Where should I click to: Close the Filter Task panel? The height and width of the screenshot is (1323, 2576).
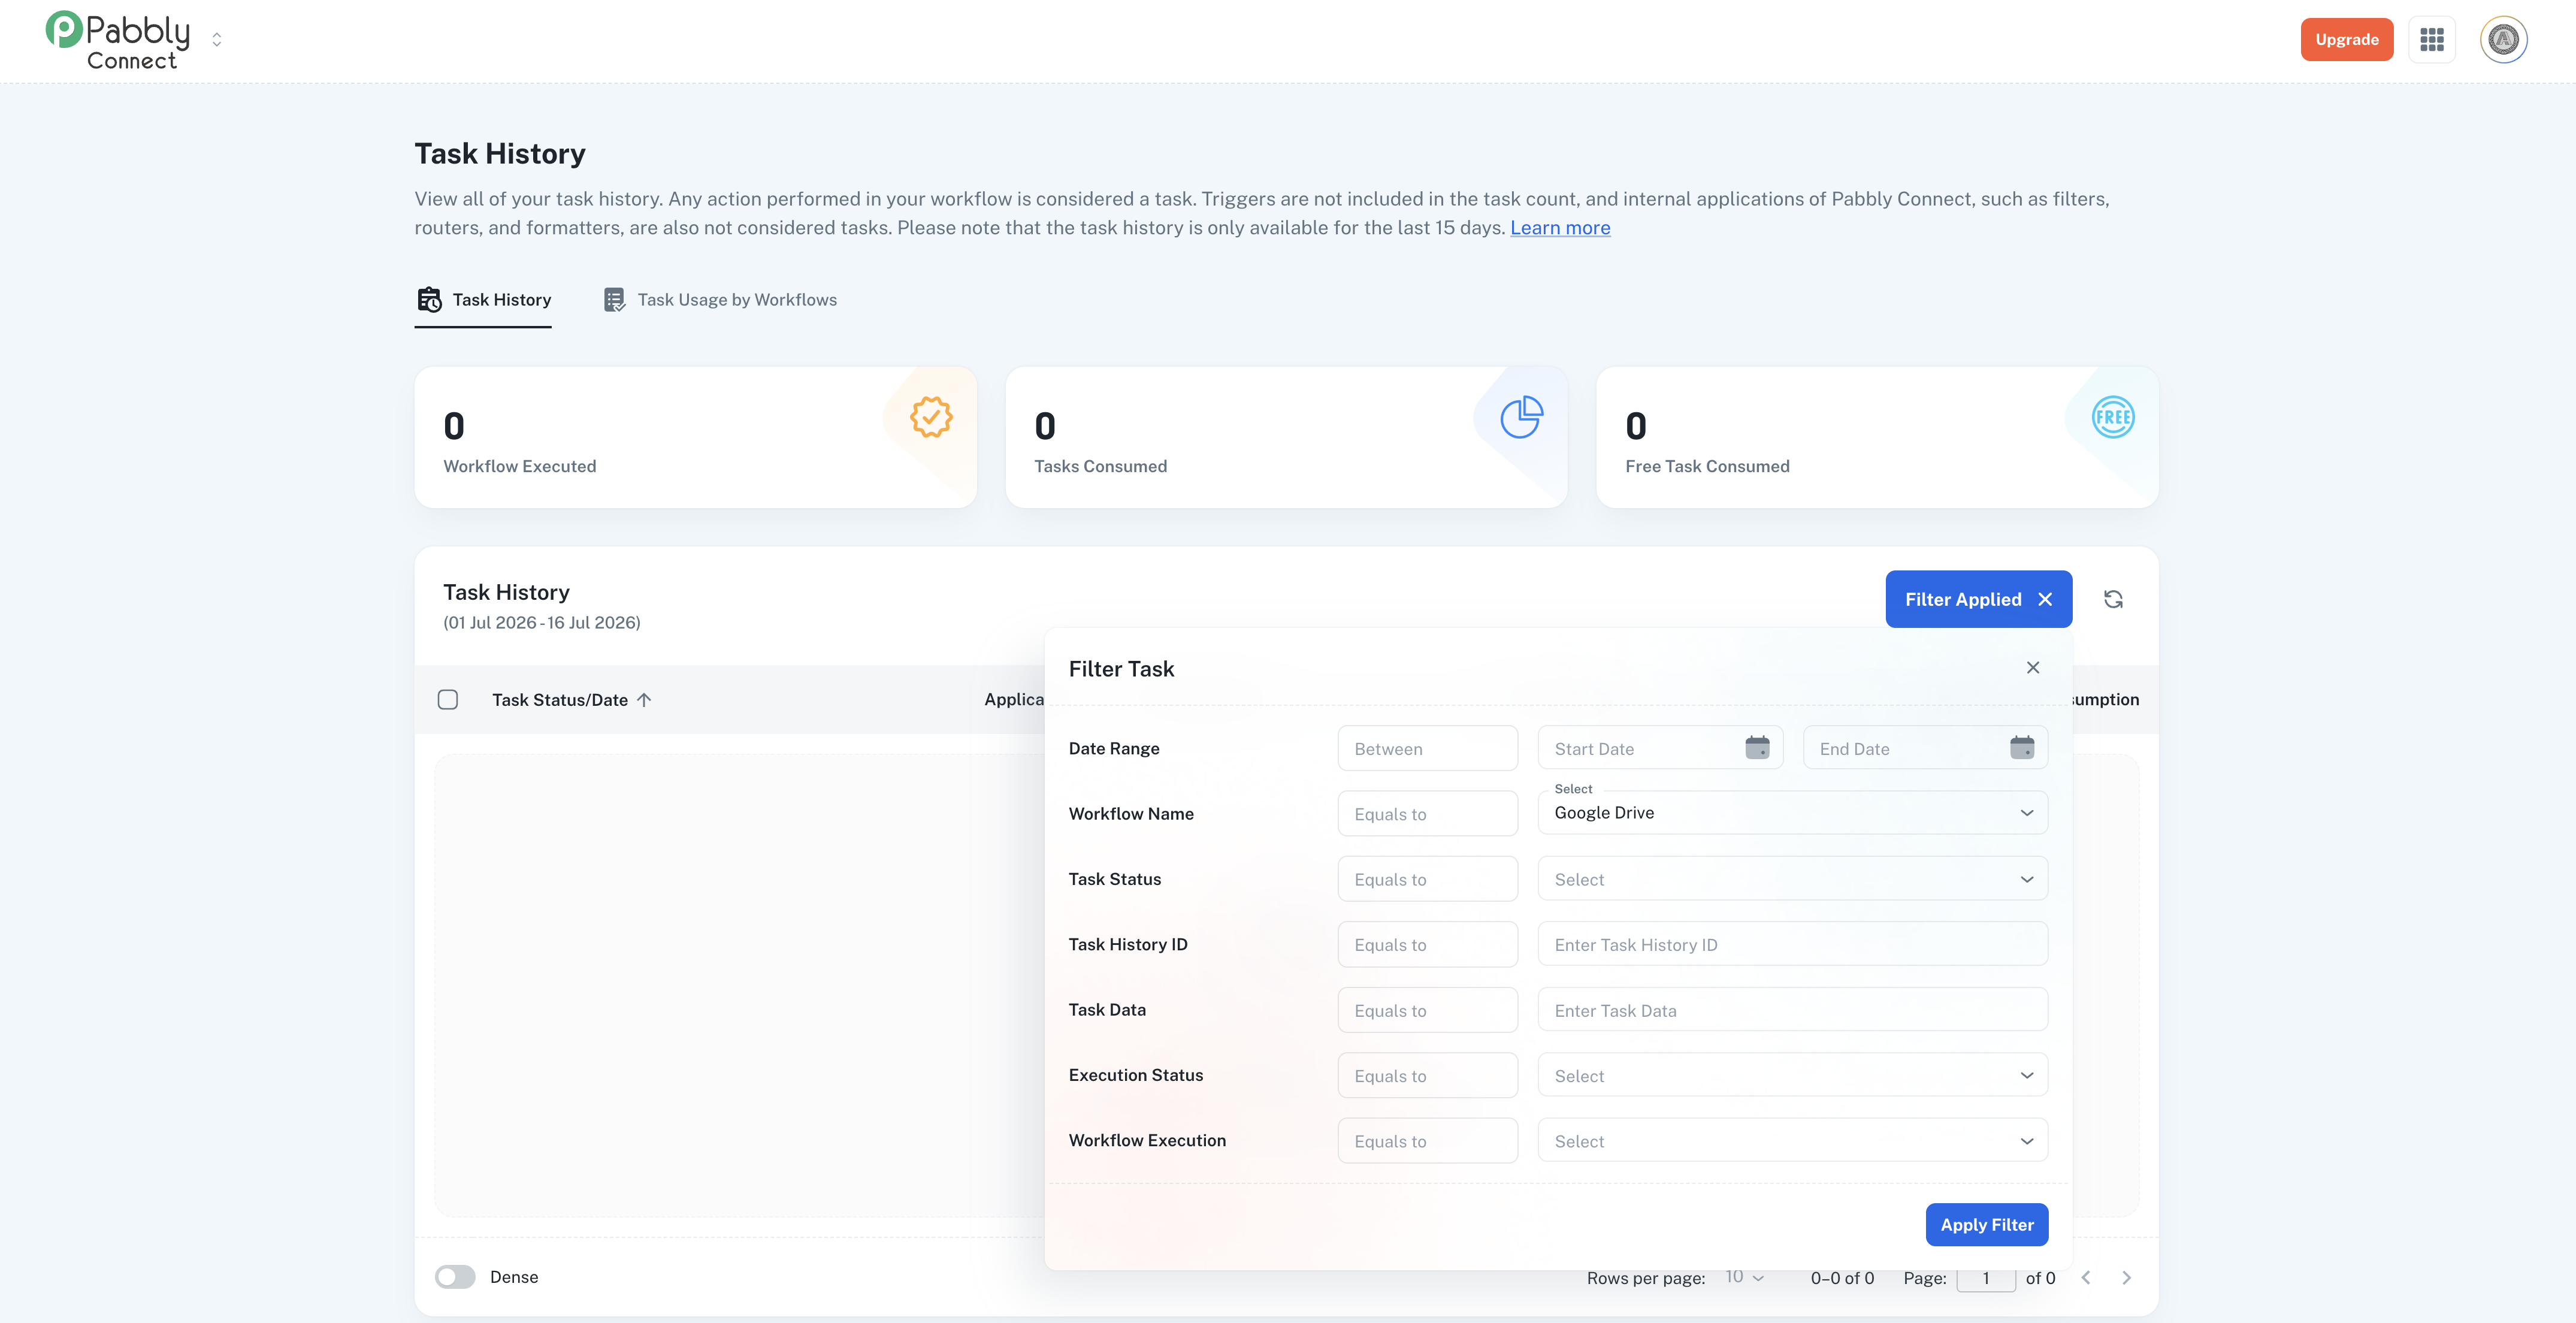click(x=2032, y=667)
